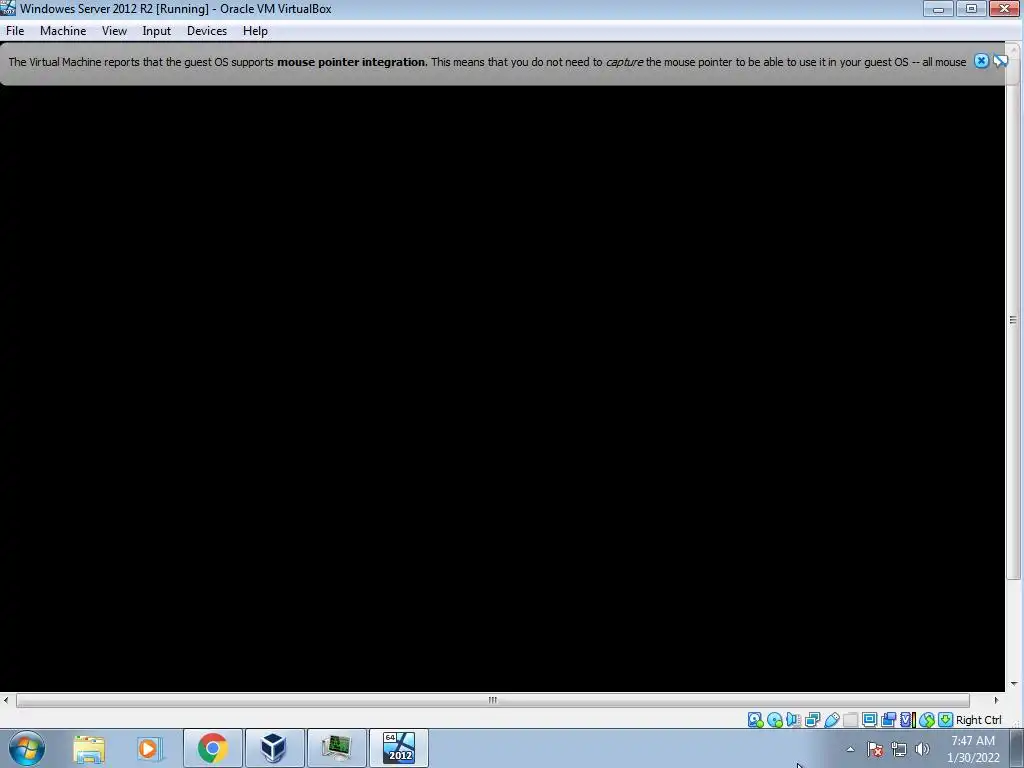
Task: Open the Input menu
Action: [157, 31]
